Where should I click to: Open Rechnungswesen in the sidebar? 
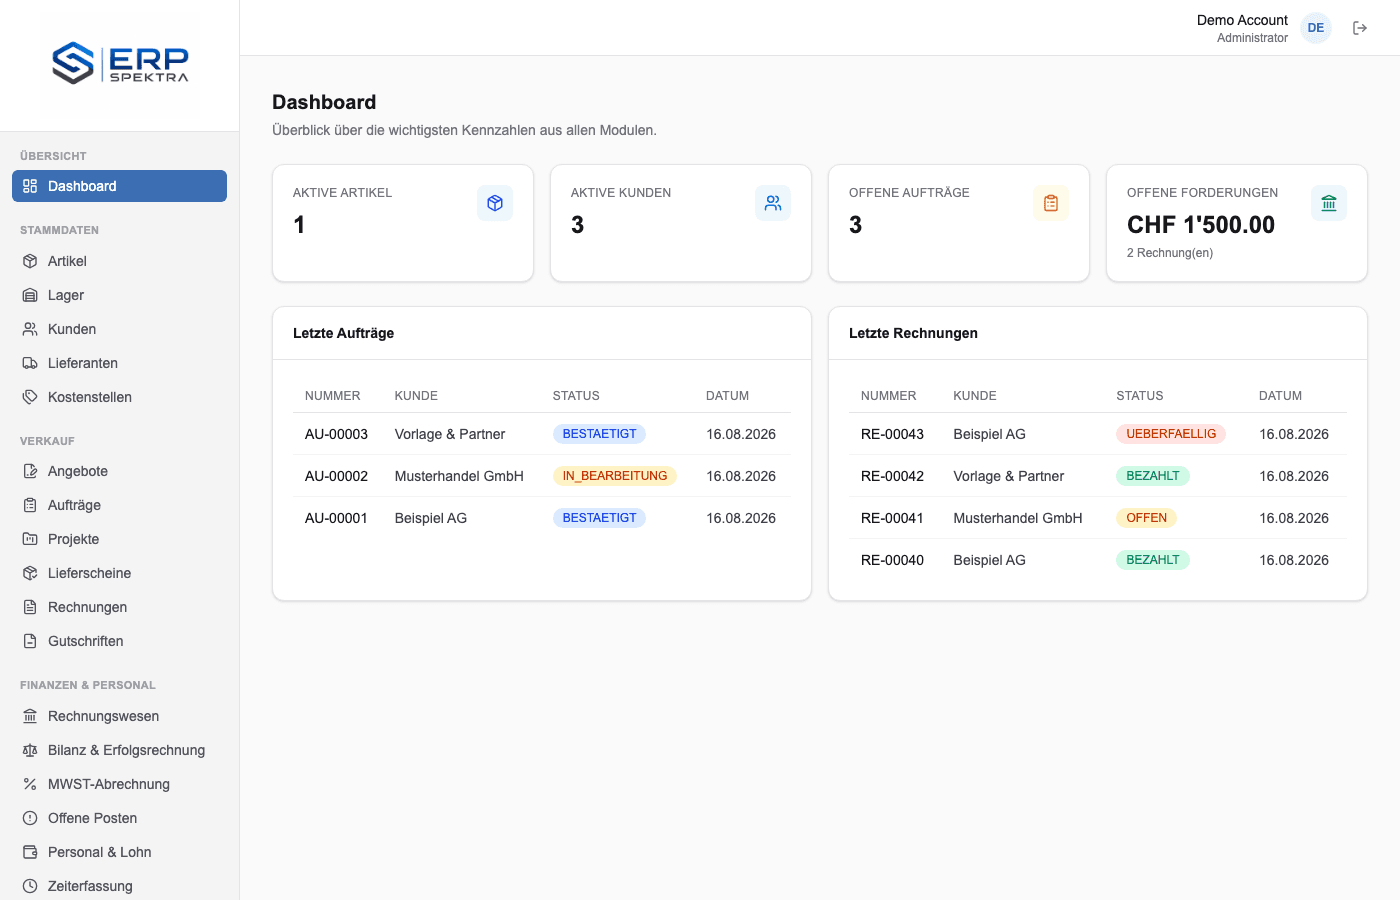[119, 716]
